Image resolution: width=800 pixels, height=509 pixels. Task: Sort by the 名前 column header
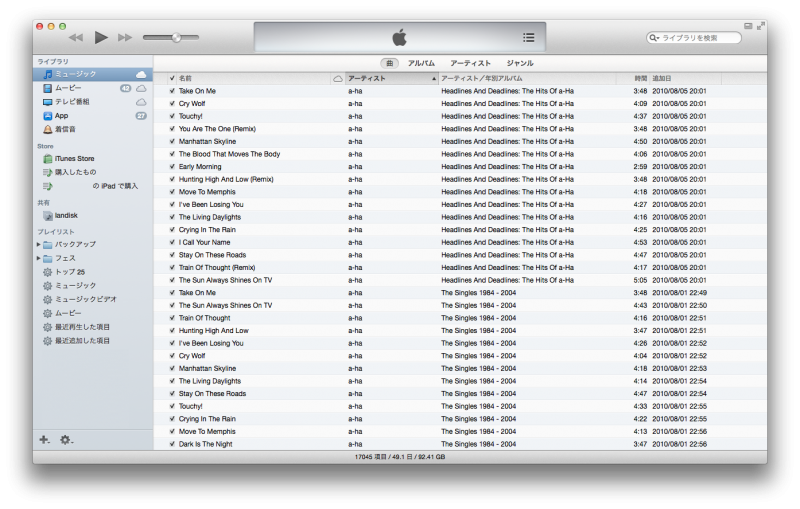pyautogui.click(x=254, y=79)
